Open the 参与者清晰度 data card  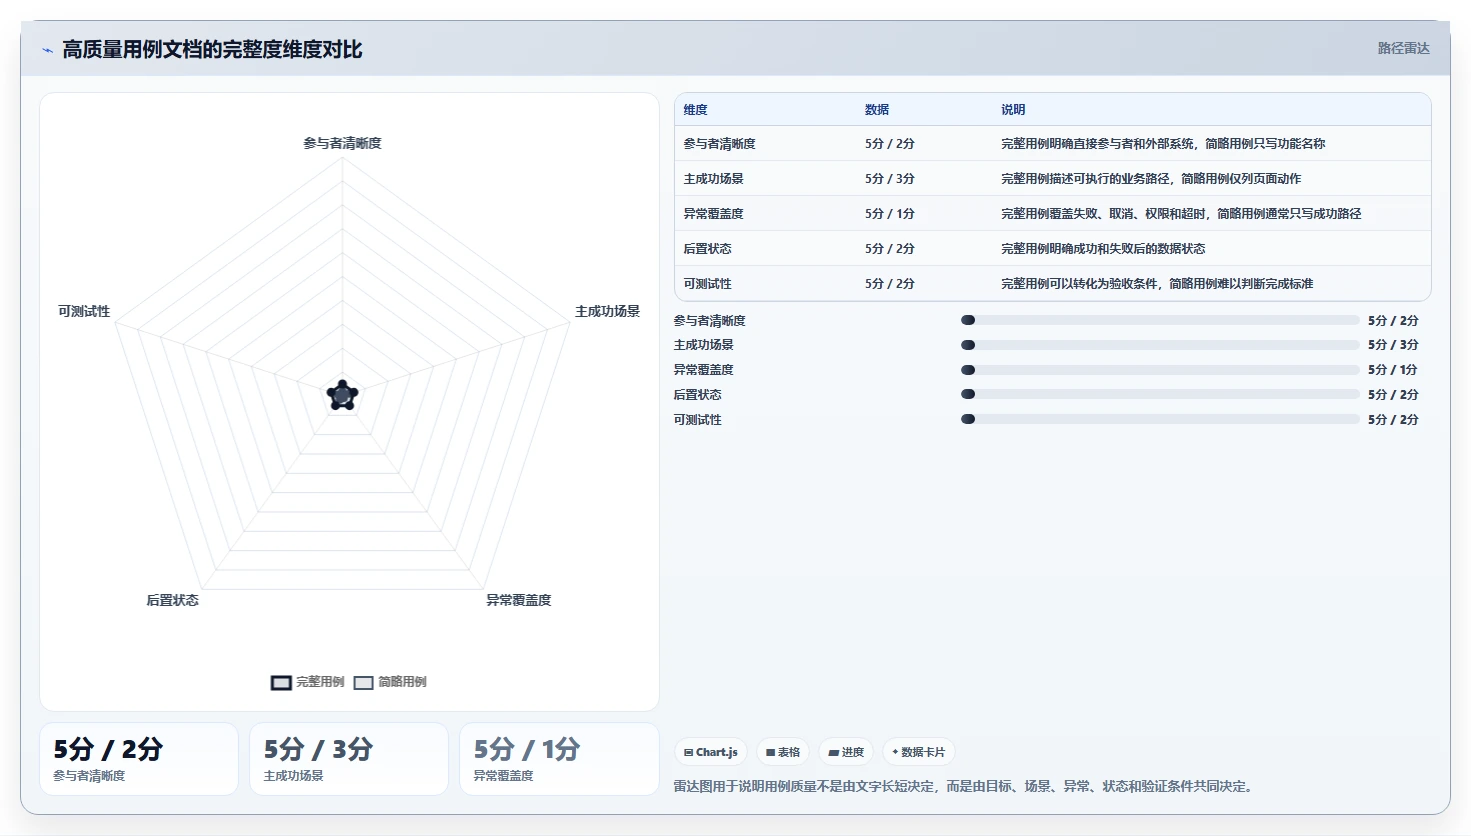[x=139, y=759]
